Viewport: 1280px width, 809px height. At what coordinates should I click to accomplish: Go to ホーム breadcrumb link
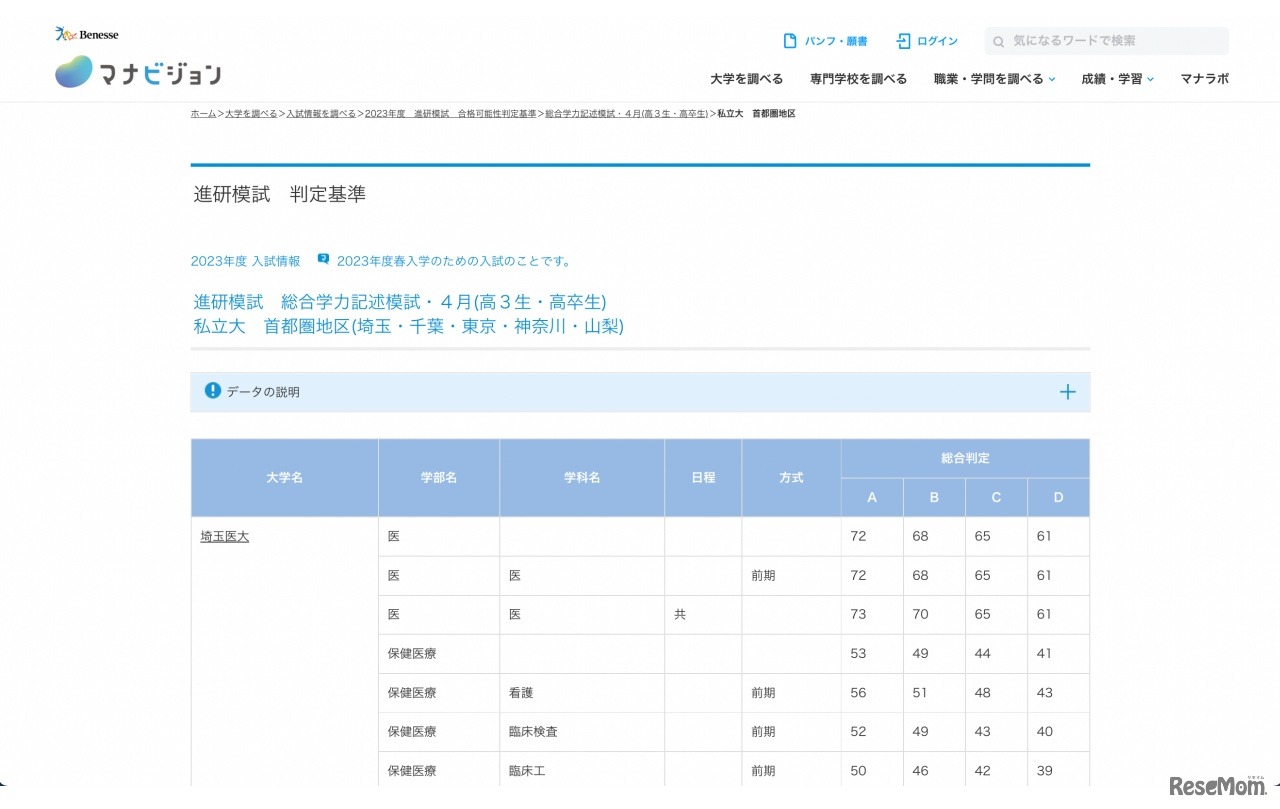point(203,114)
